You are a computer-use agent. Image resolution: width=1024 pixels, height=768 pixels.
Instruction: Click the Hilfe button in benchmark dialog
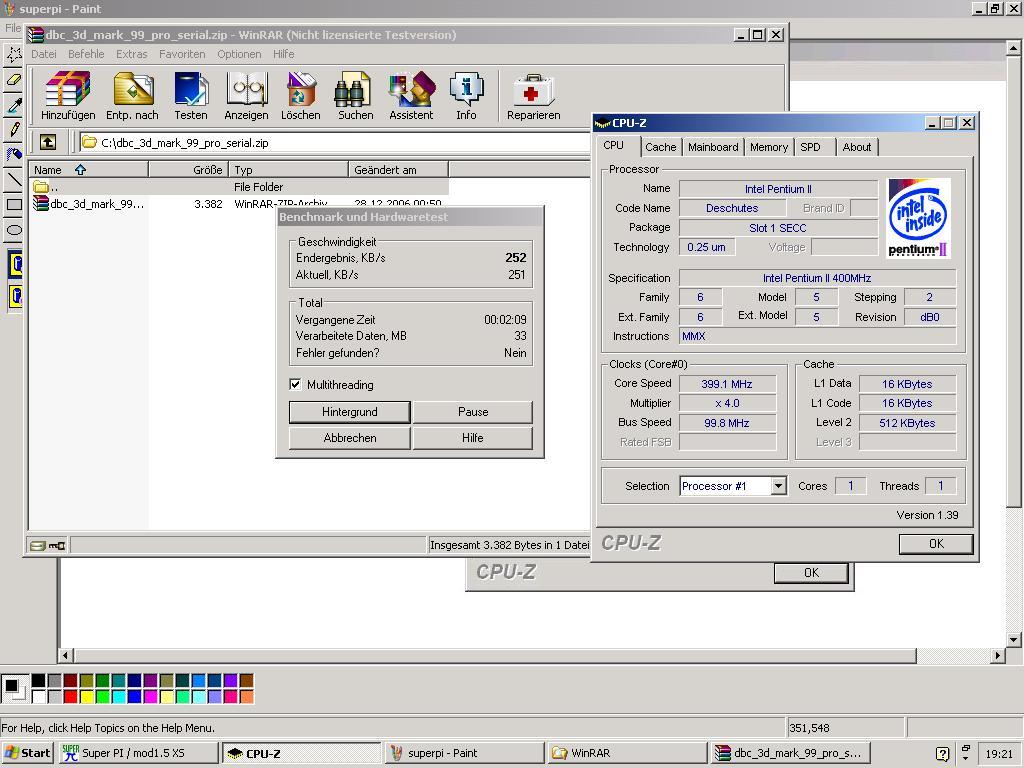[473, 438]
